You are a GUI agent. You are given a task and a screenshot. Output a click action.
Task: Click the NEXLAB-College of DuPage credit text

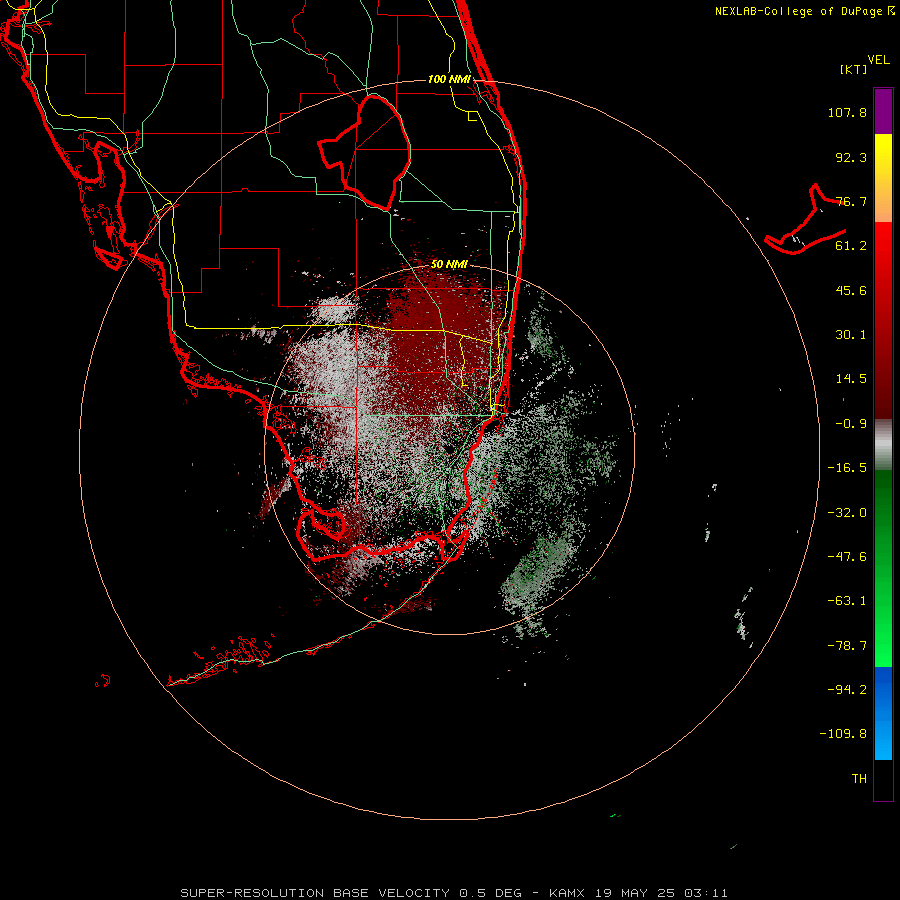click(x=805, y=11)
